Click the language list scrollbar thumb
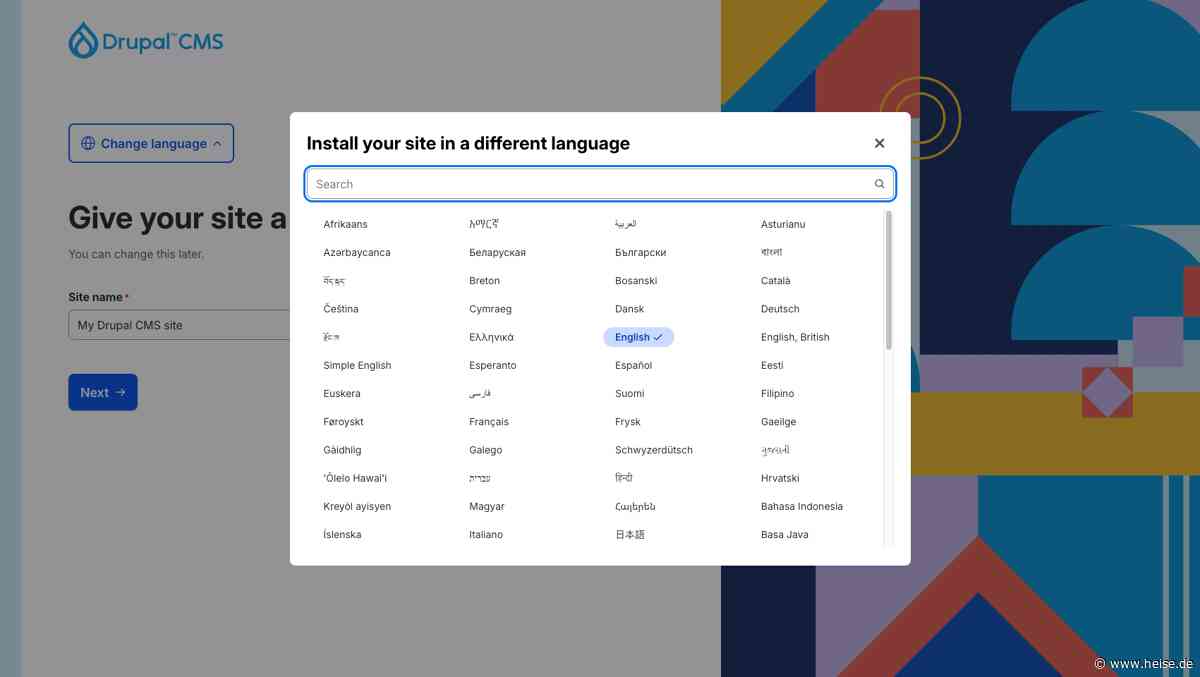 [889, 280]
